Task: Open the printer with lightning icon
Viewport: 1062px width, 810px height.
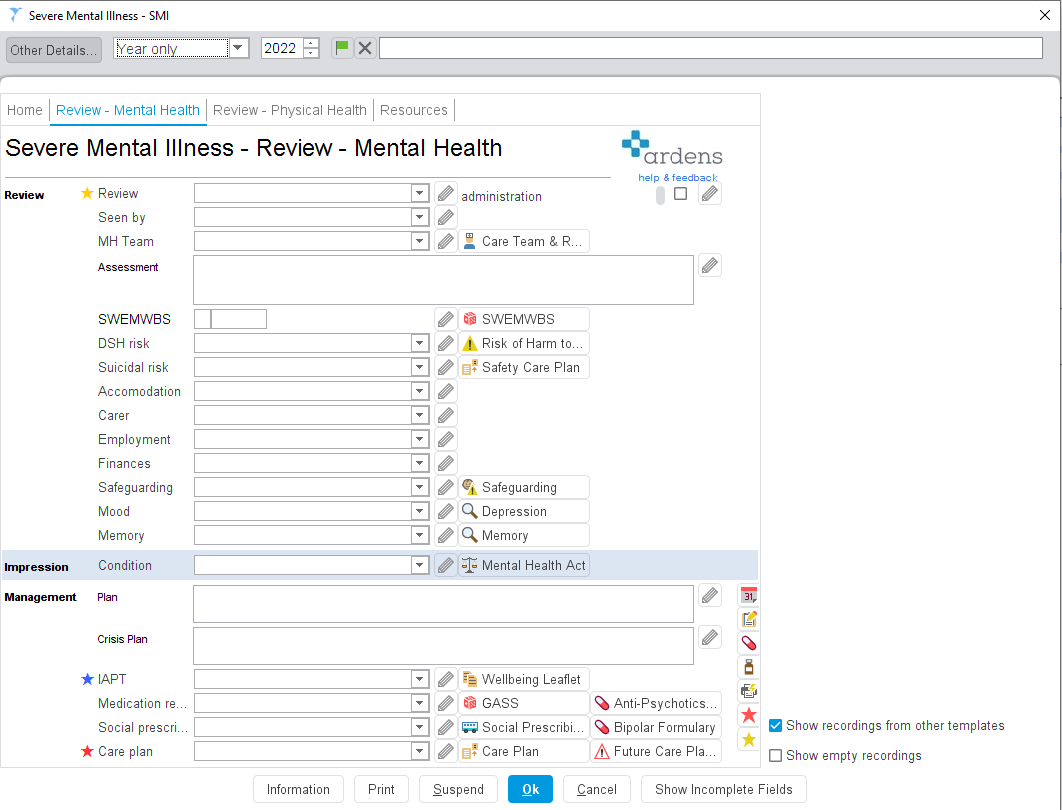Action: 749,691
